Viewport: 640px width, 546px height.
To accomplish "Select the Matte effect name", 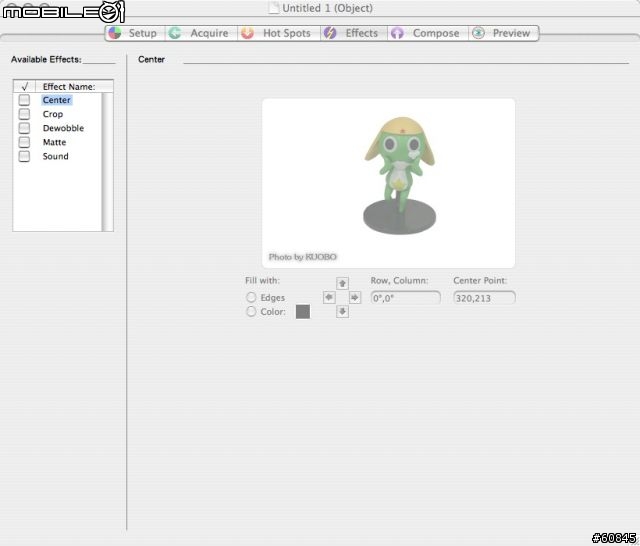I will coord(54,142).
